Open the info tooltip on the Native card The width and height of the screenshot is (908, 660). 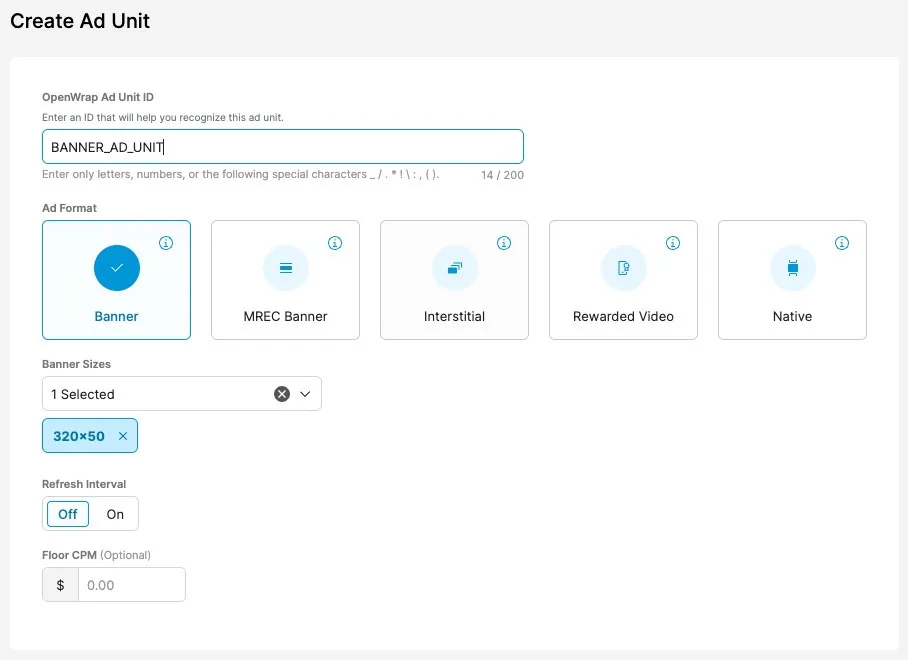click(842, 242)
